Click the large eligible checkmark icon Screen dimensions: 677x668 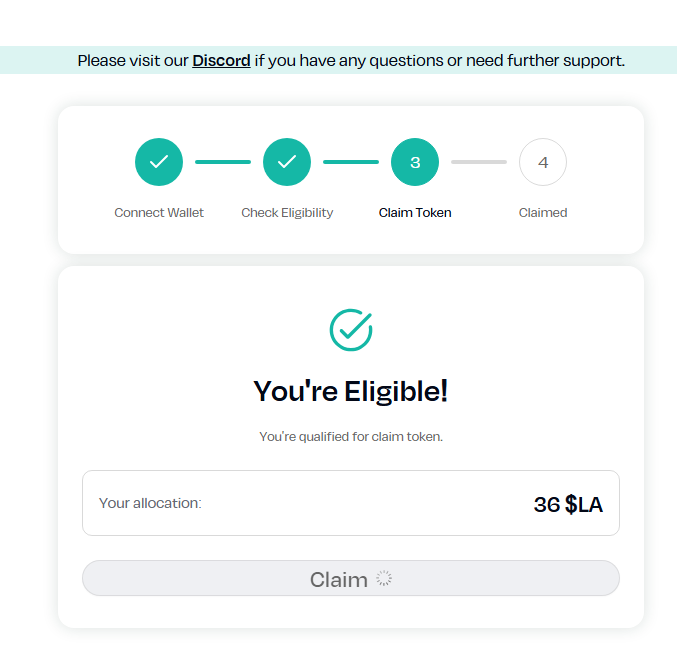click(351, 330)
